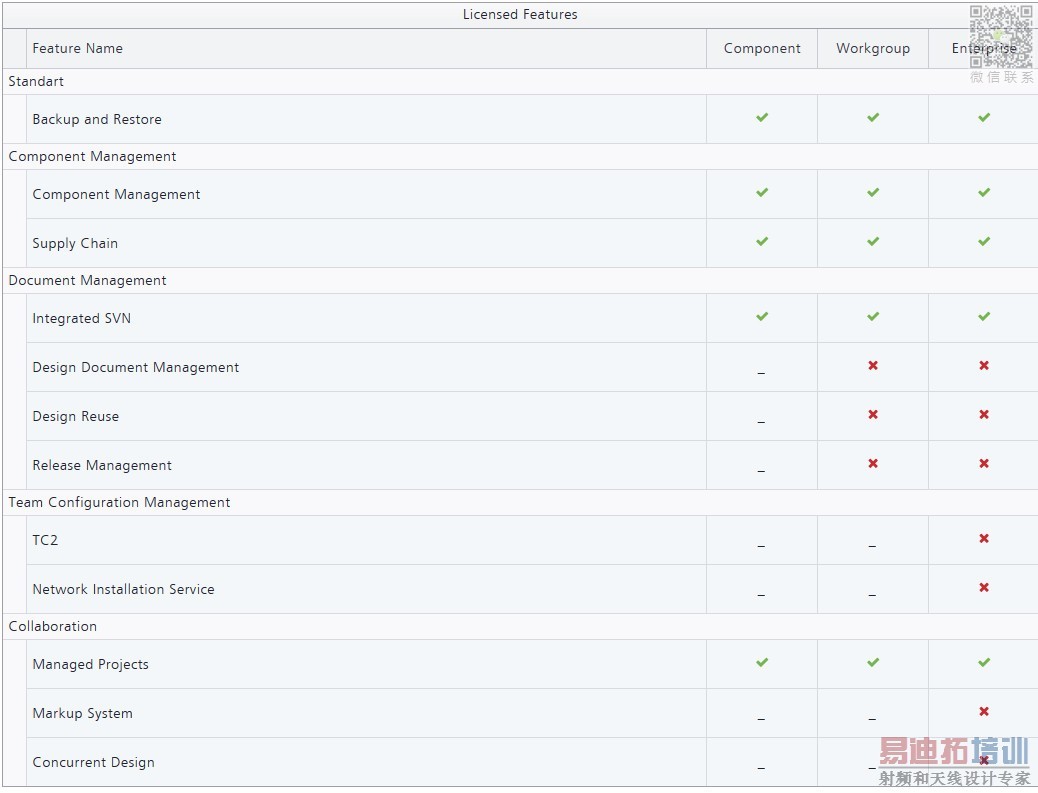Click Network Installation Service Enterprise red X
1038x793 pixels.
click(984, 588)
